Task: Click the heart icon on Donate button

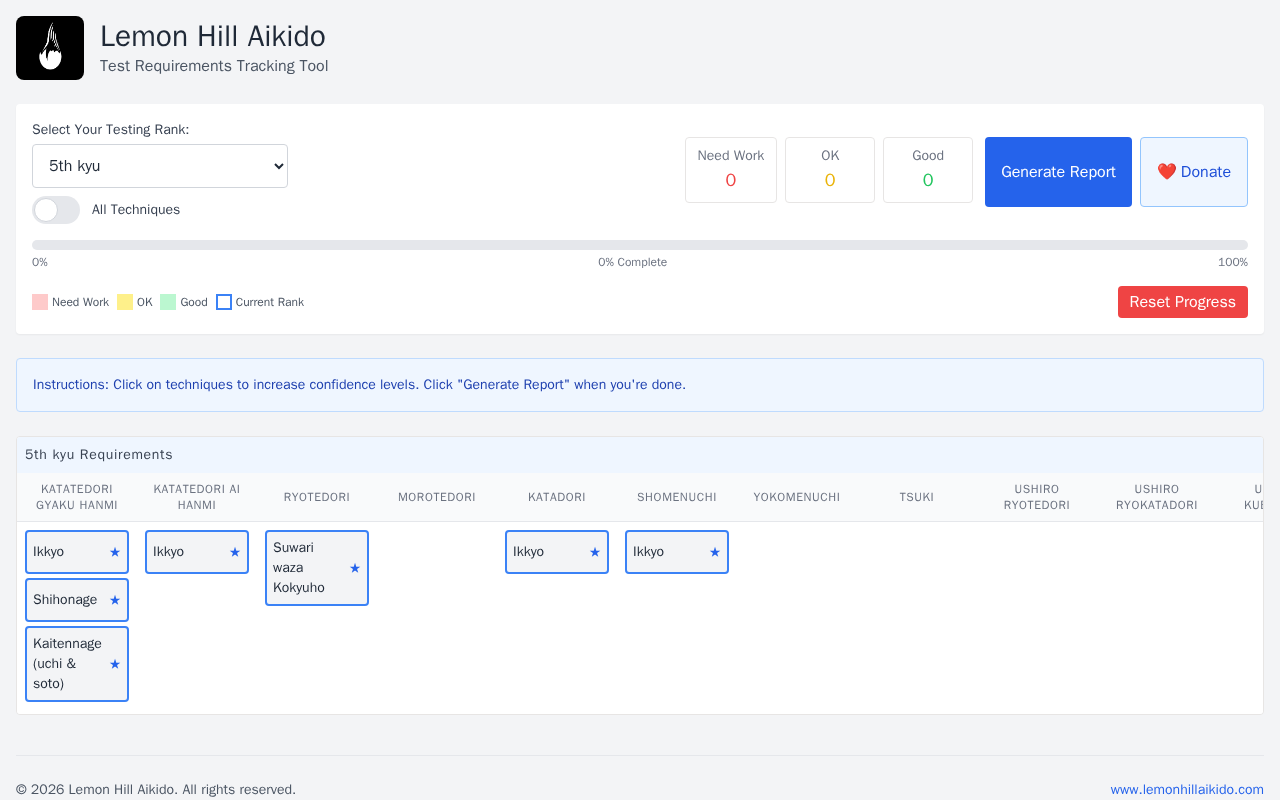Action: (x=1167, y=172)
